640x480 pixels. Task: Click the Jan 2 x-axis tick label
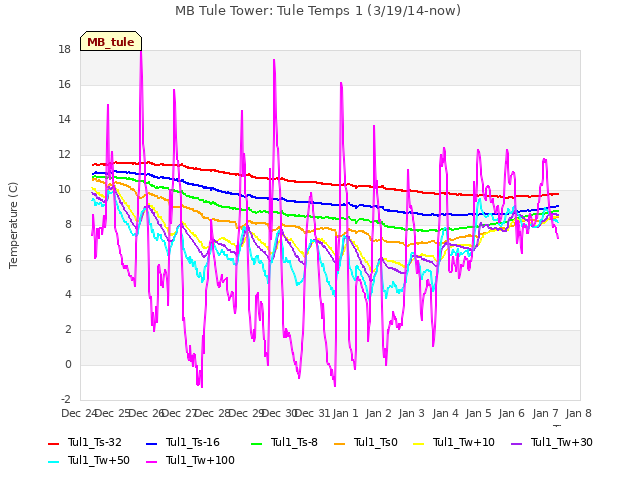[378, 414]
